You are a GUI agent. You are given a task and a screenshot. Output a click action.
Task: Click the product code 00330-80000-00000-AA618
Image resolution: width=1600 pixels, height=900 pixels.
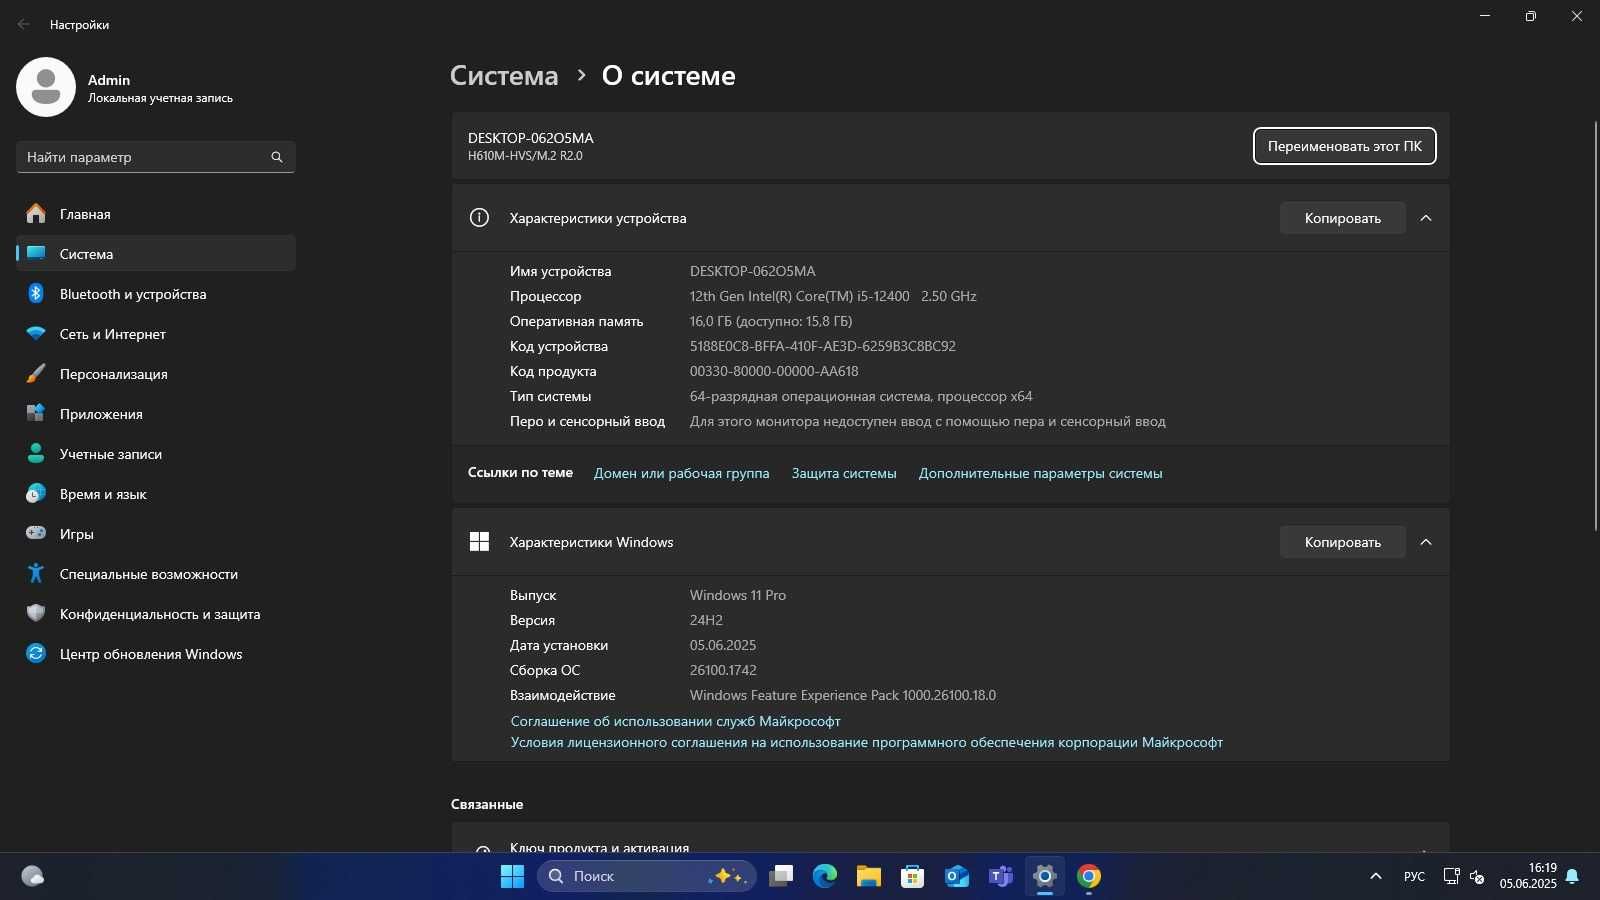tap(774, 371)
